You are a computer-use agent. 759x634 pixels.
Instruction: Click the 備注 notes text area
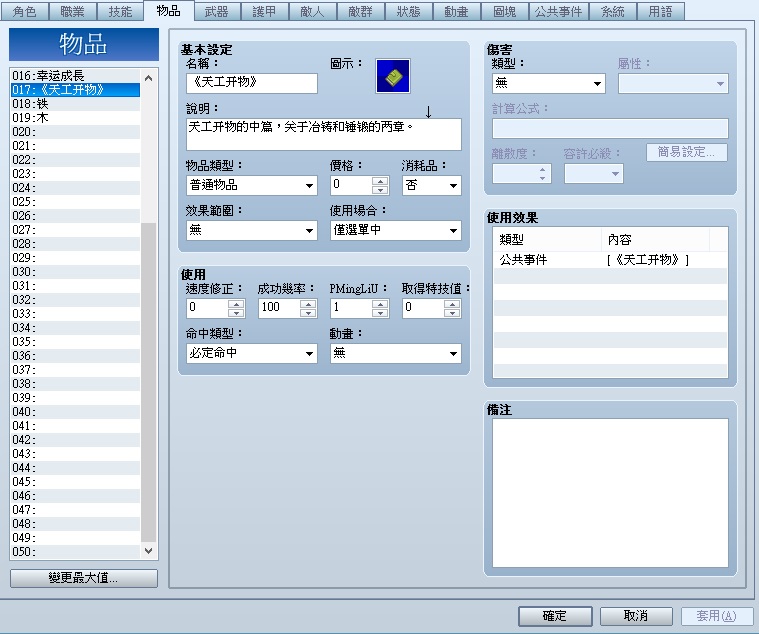click(610, 493)
